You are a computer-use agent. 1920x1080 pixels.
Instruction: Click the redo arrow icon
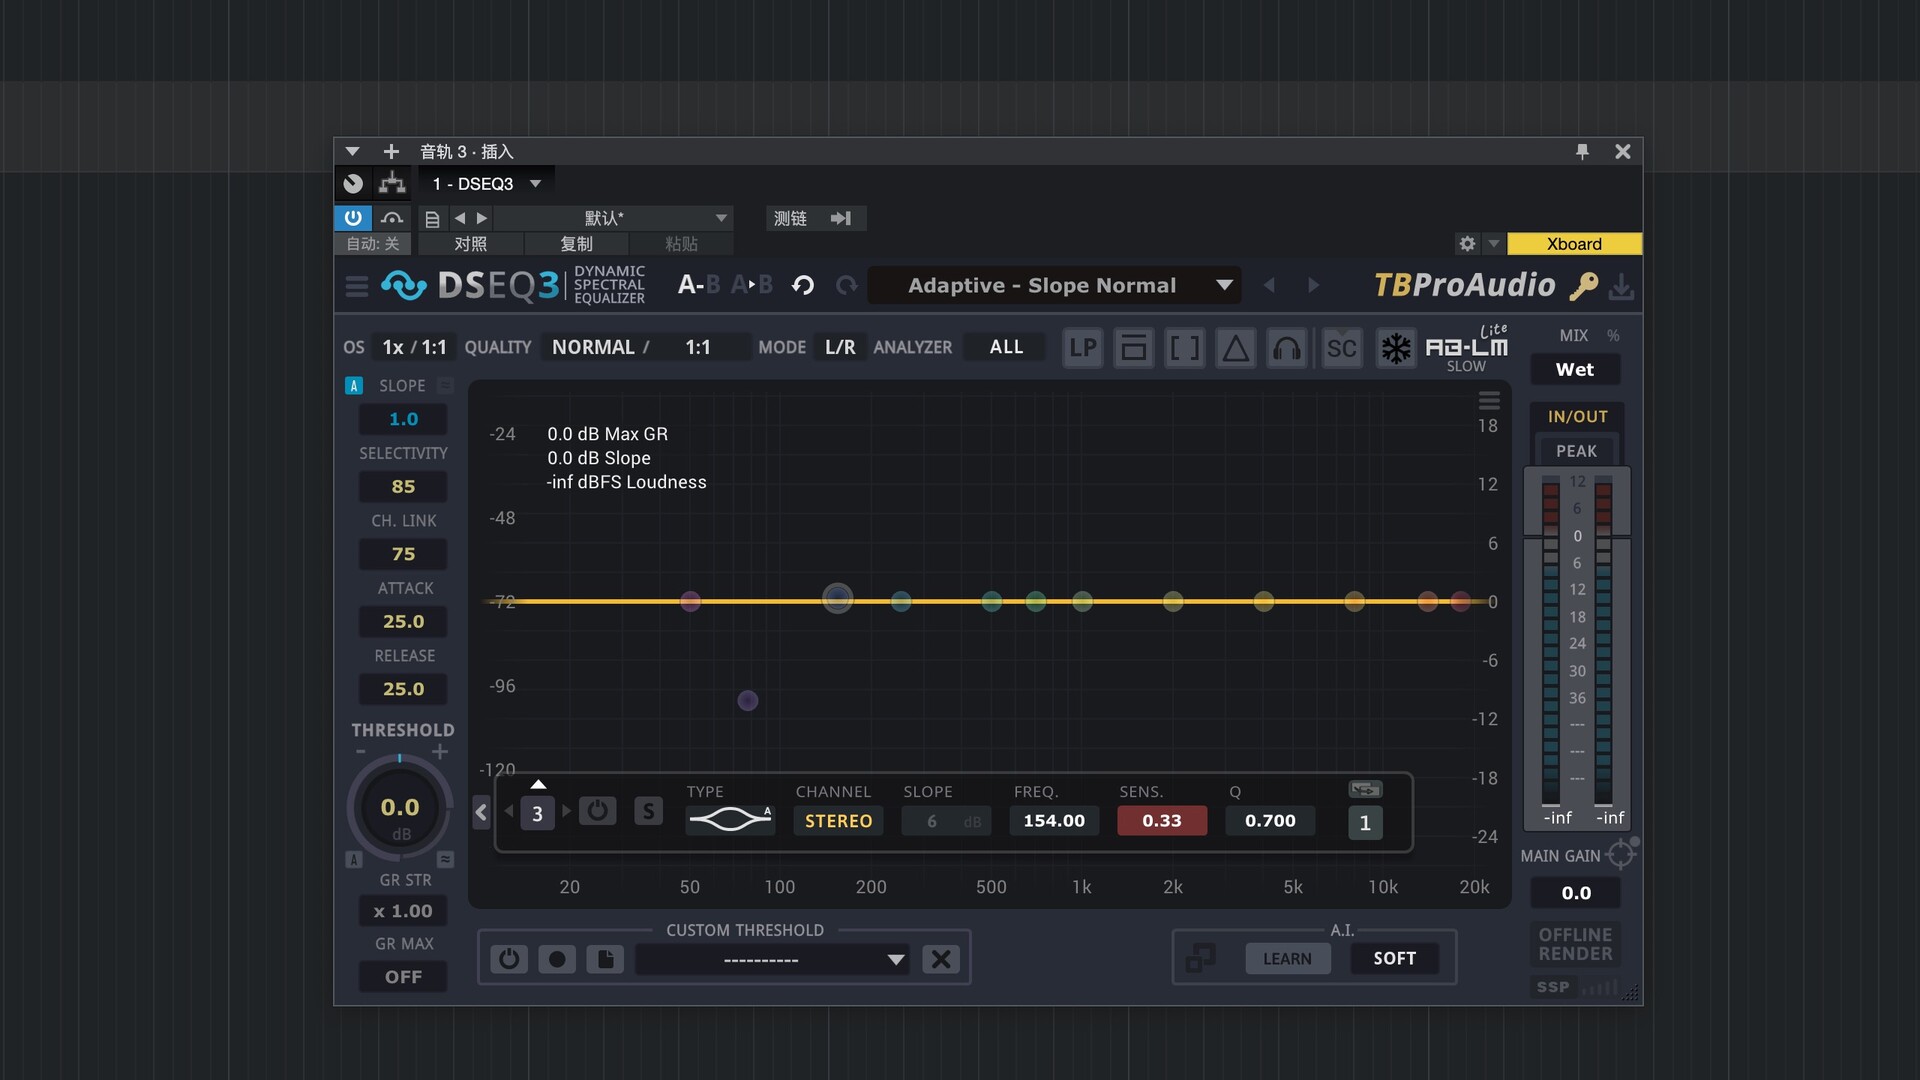click(847, 286)
